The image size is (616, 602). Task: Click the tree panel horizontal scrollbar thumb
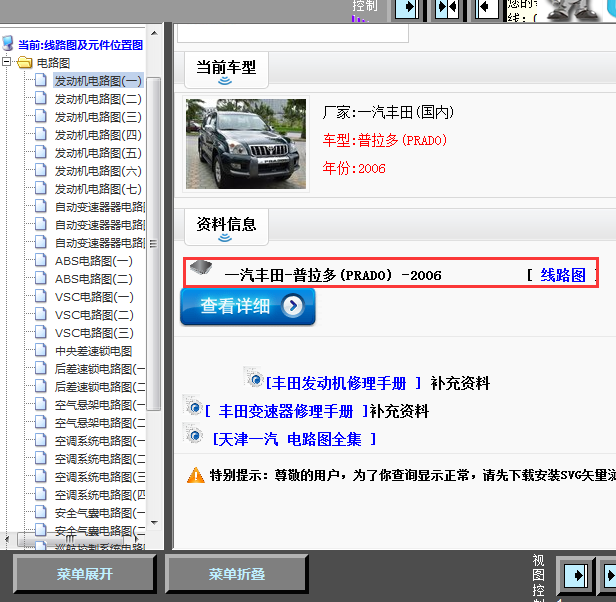click(x=72, y=539)
